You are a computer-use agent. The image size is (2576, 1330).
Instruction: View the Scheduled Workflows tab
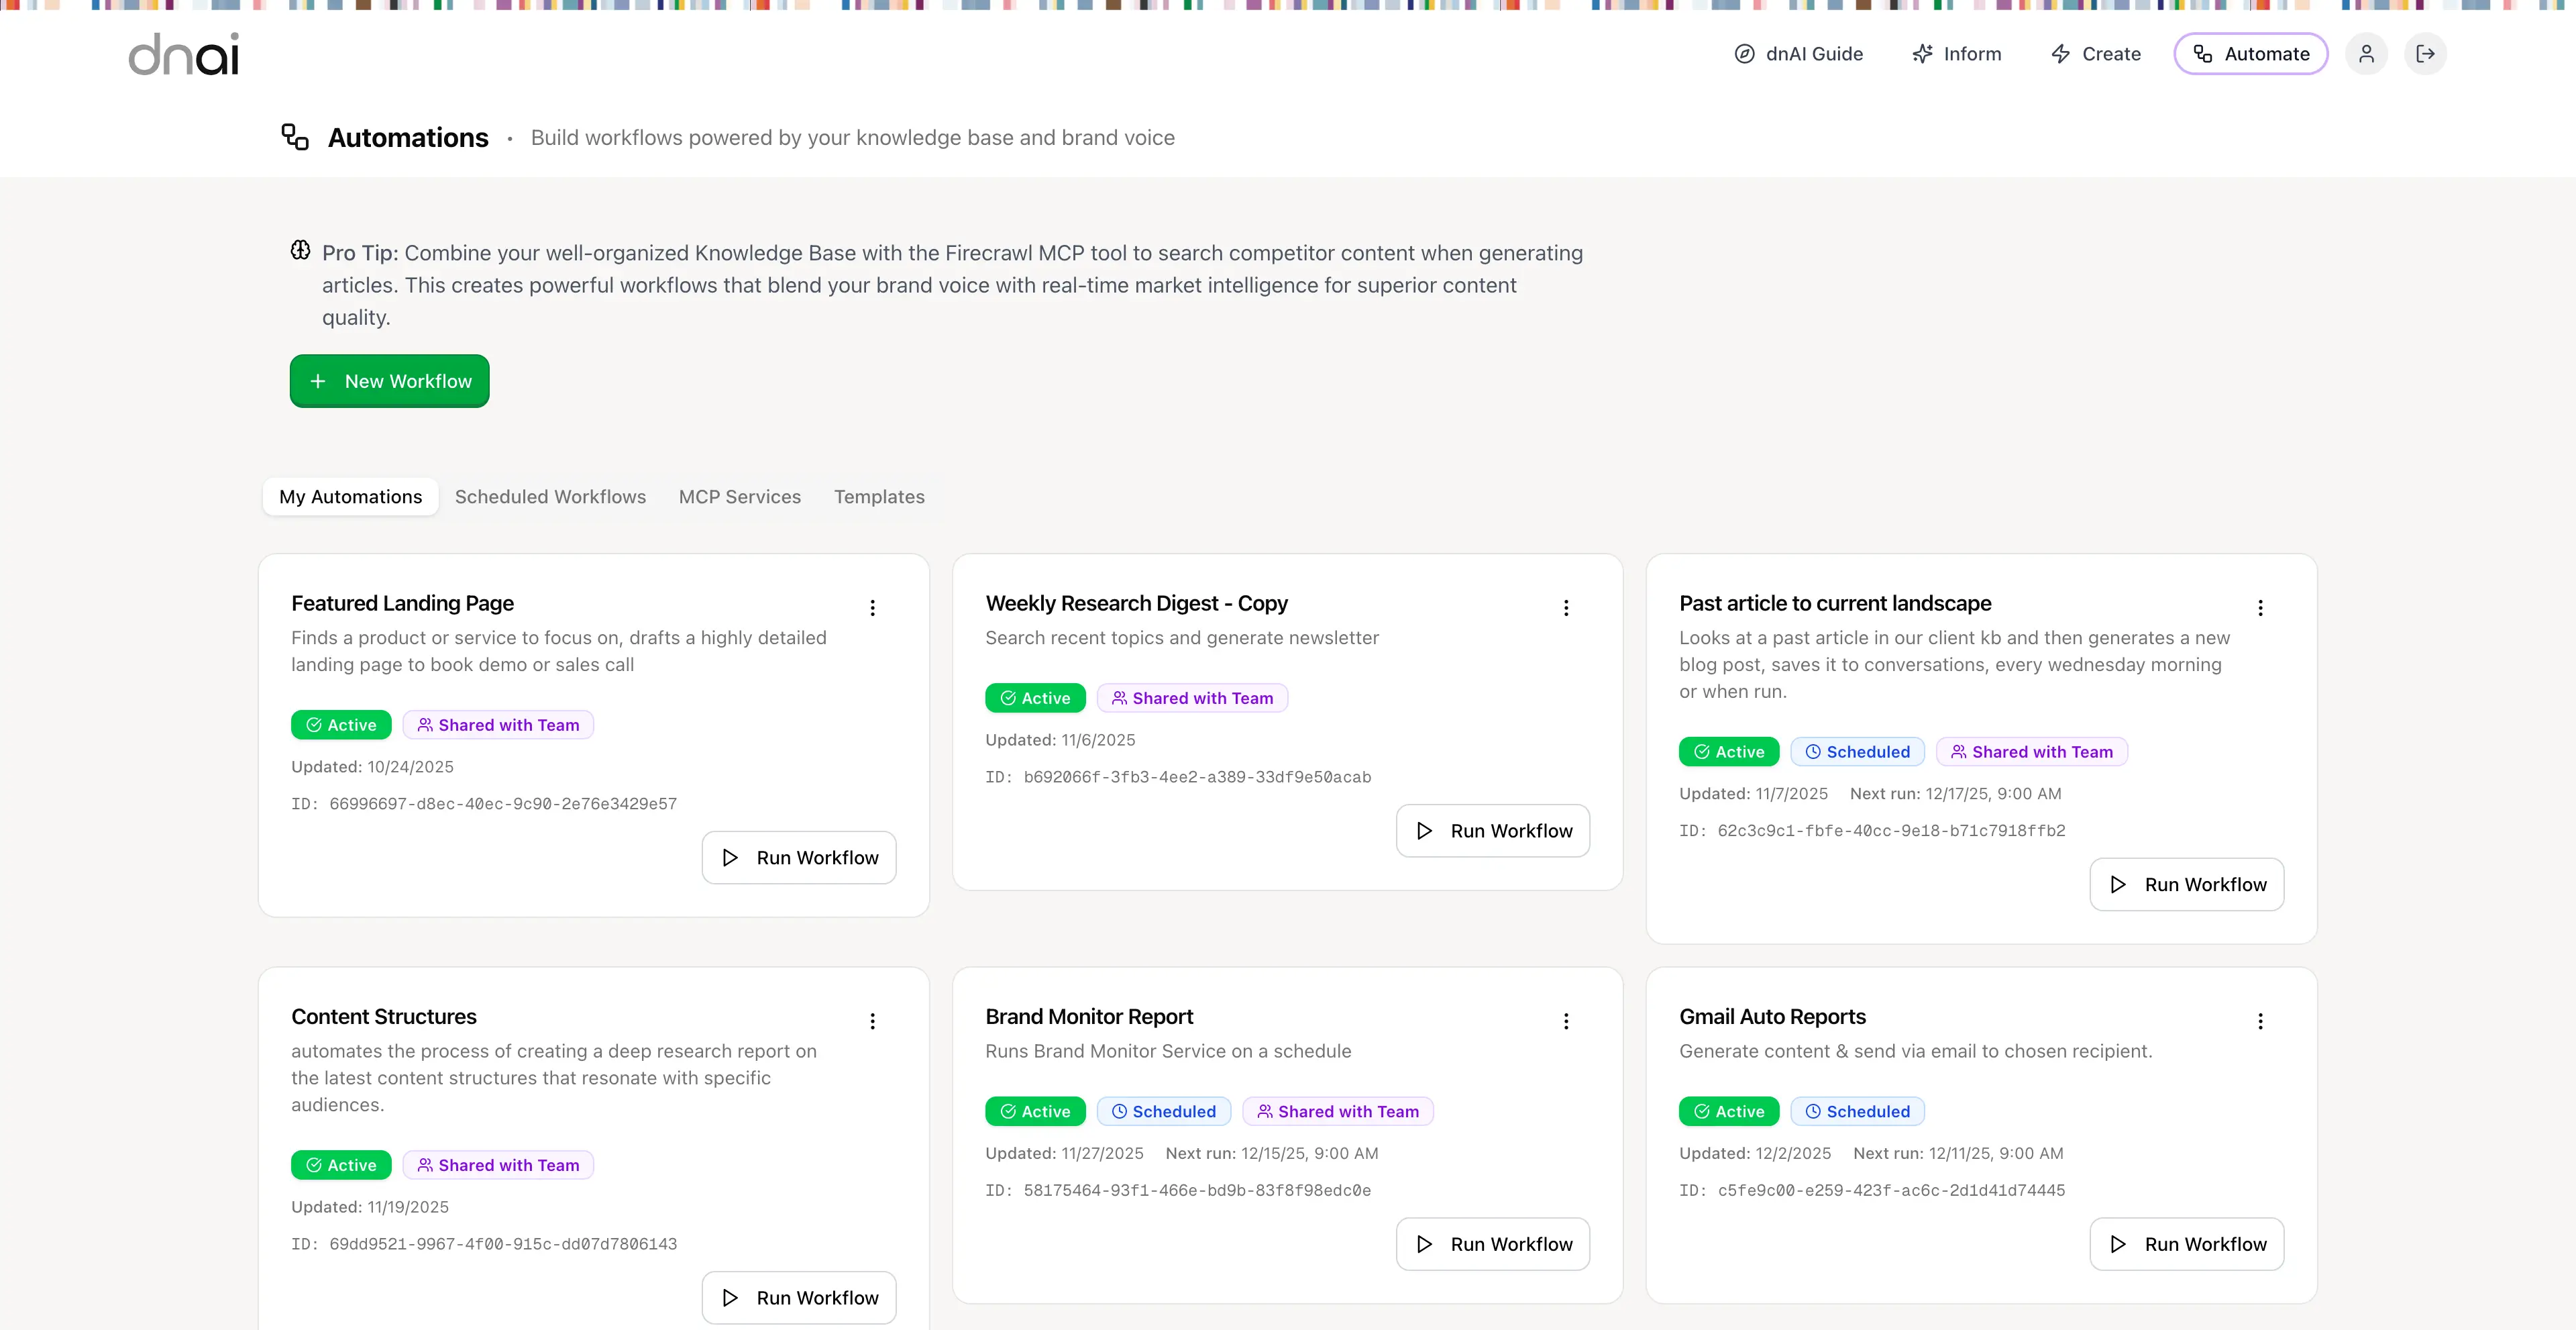(550, 496)
